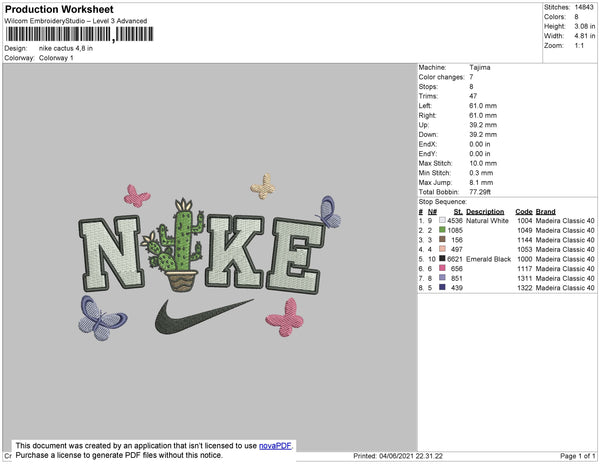
Task: Click the Up value '39.2 mm'
Action: pyautogui.click(x=483, y=125)
